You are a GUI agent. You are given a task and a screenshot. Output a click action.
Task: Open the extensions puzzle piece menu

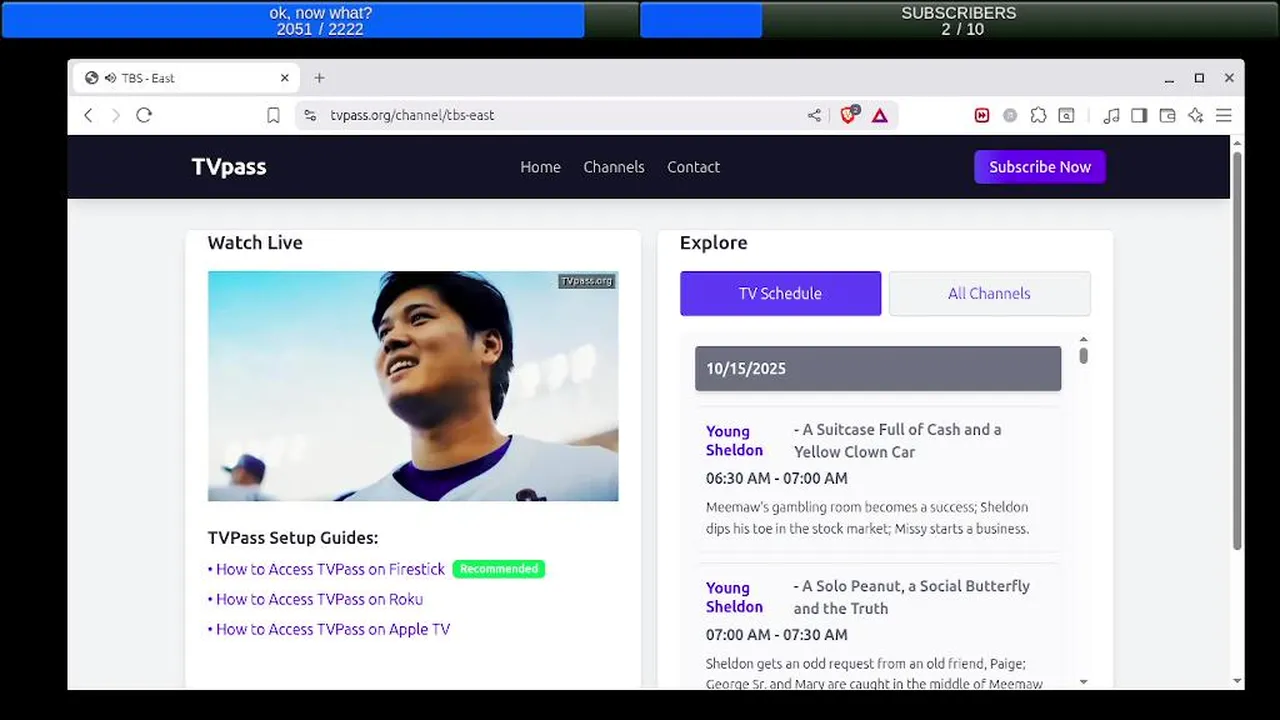tap(1038, 116)
